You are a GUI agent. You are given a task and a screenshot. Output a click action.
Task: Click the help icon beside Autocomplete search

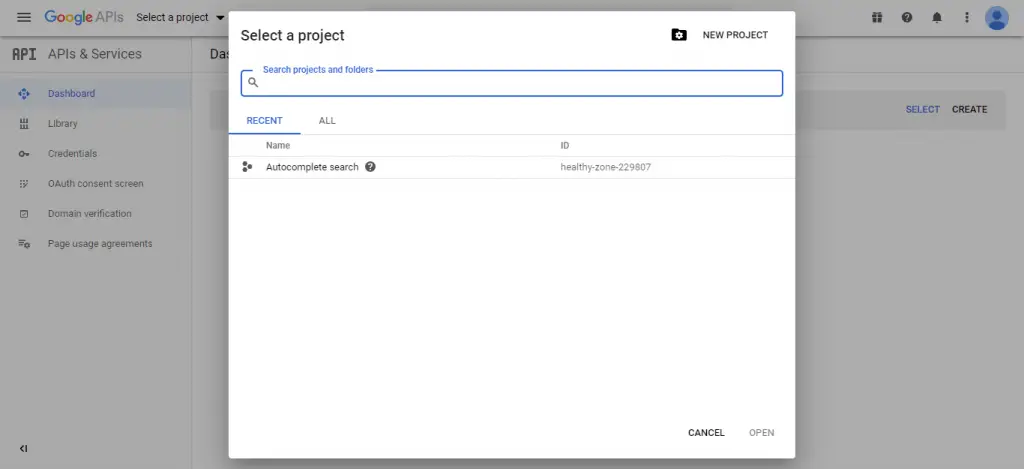370,167
